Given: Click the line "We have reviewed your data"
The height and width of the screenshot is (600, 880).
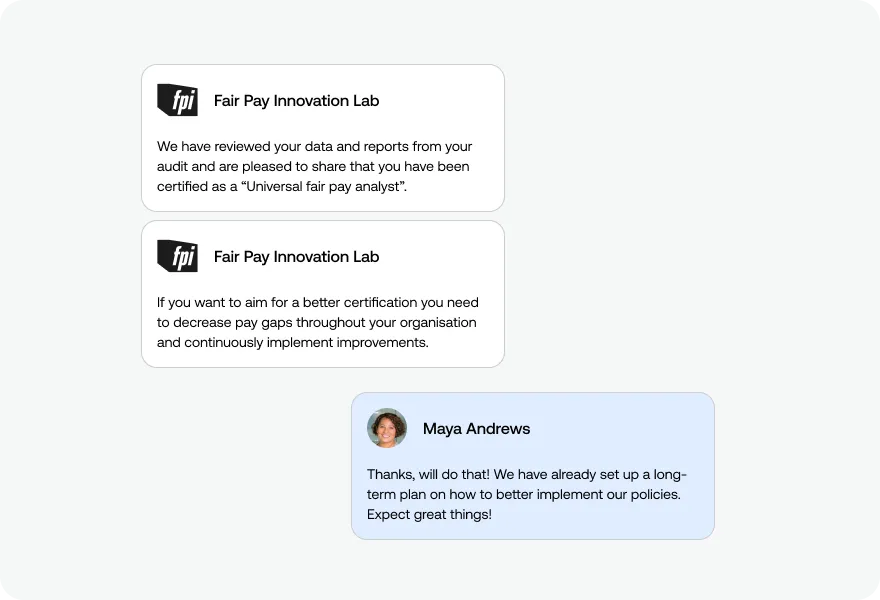Looking at the screenshot, I should tap(314, 146).
